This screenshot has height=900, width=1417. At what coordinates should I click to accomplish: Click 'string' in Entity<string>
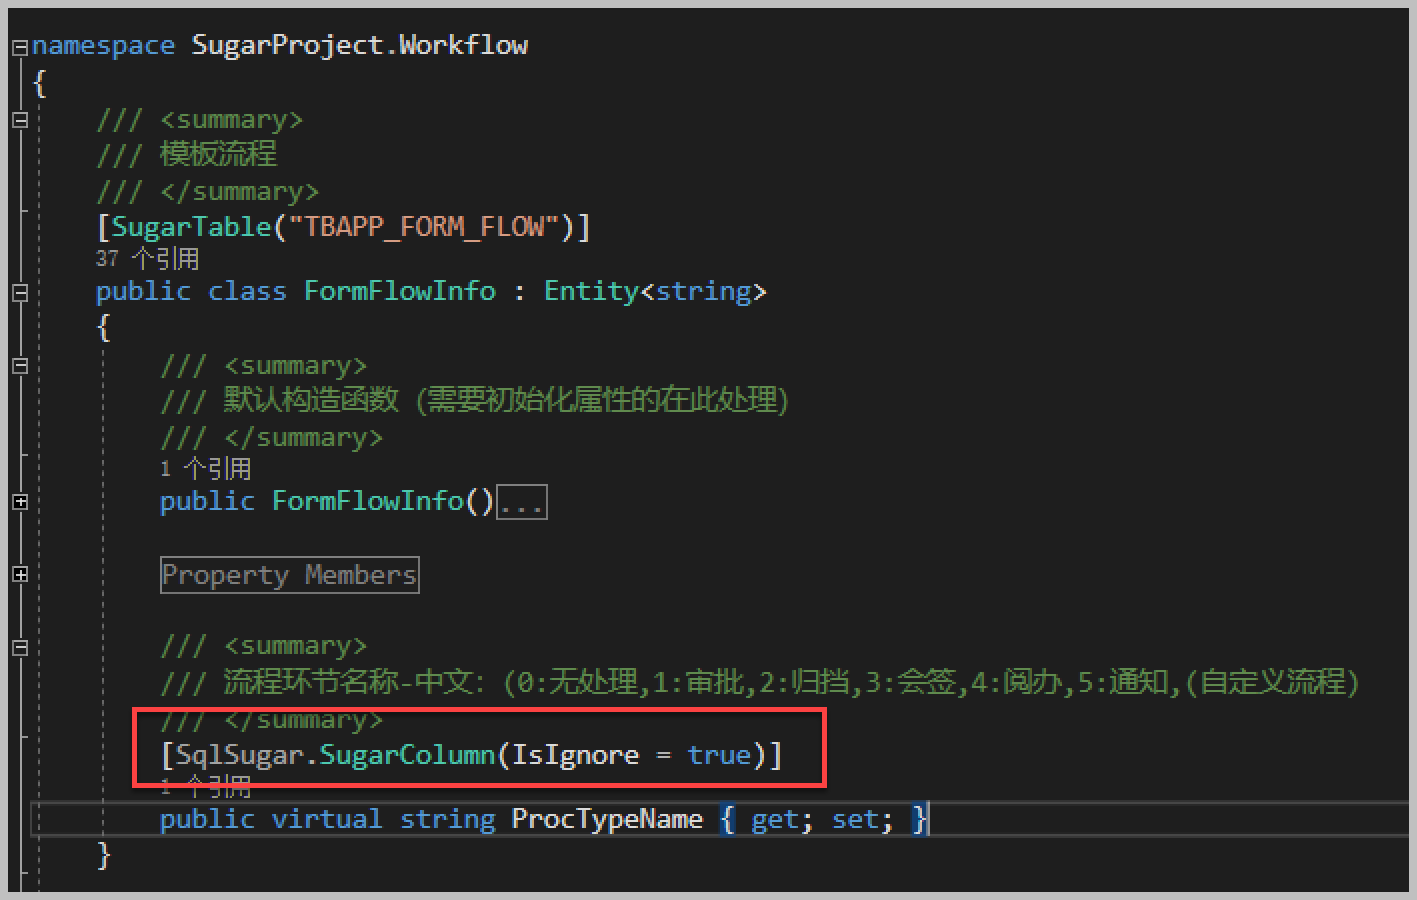703,291
